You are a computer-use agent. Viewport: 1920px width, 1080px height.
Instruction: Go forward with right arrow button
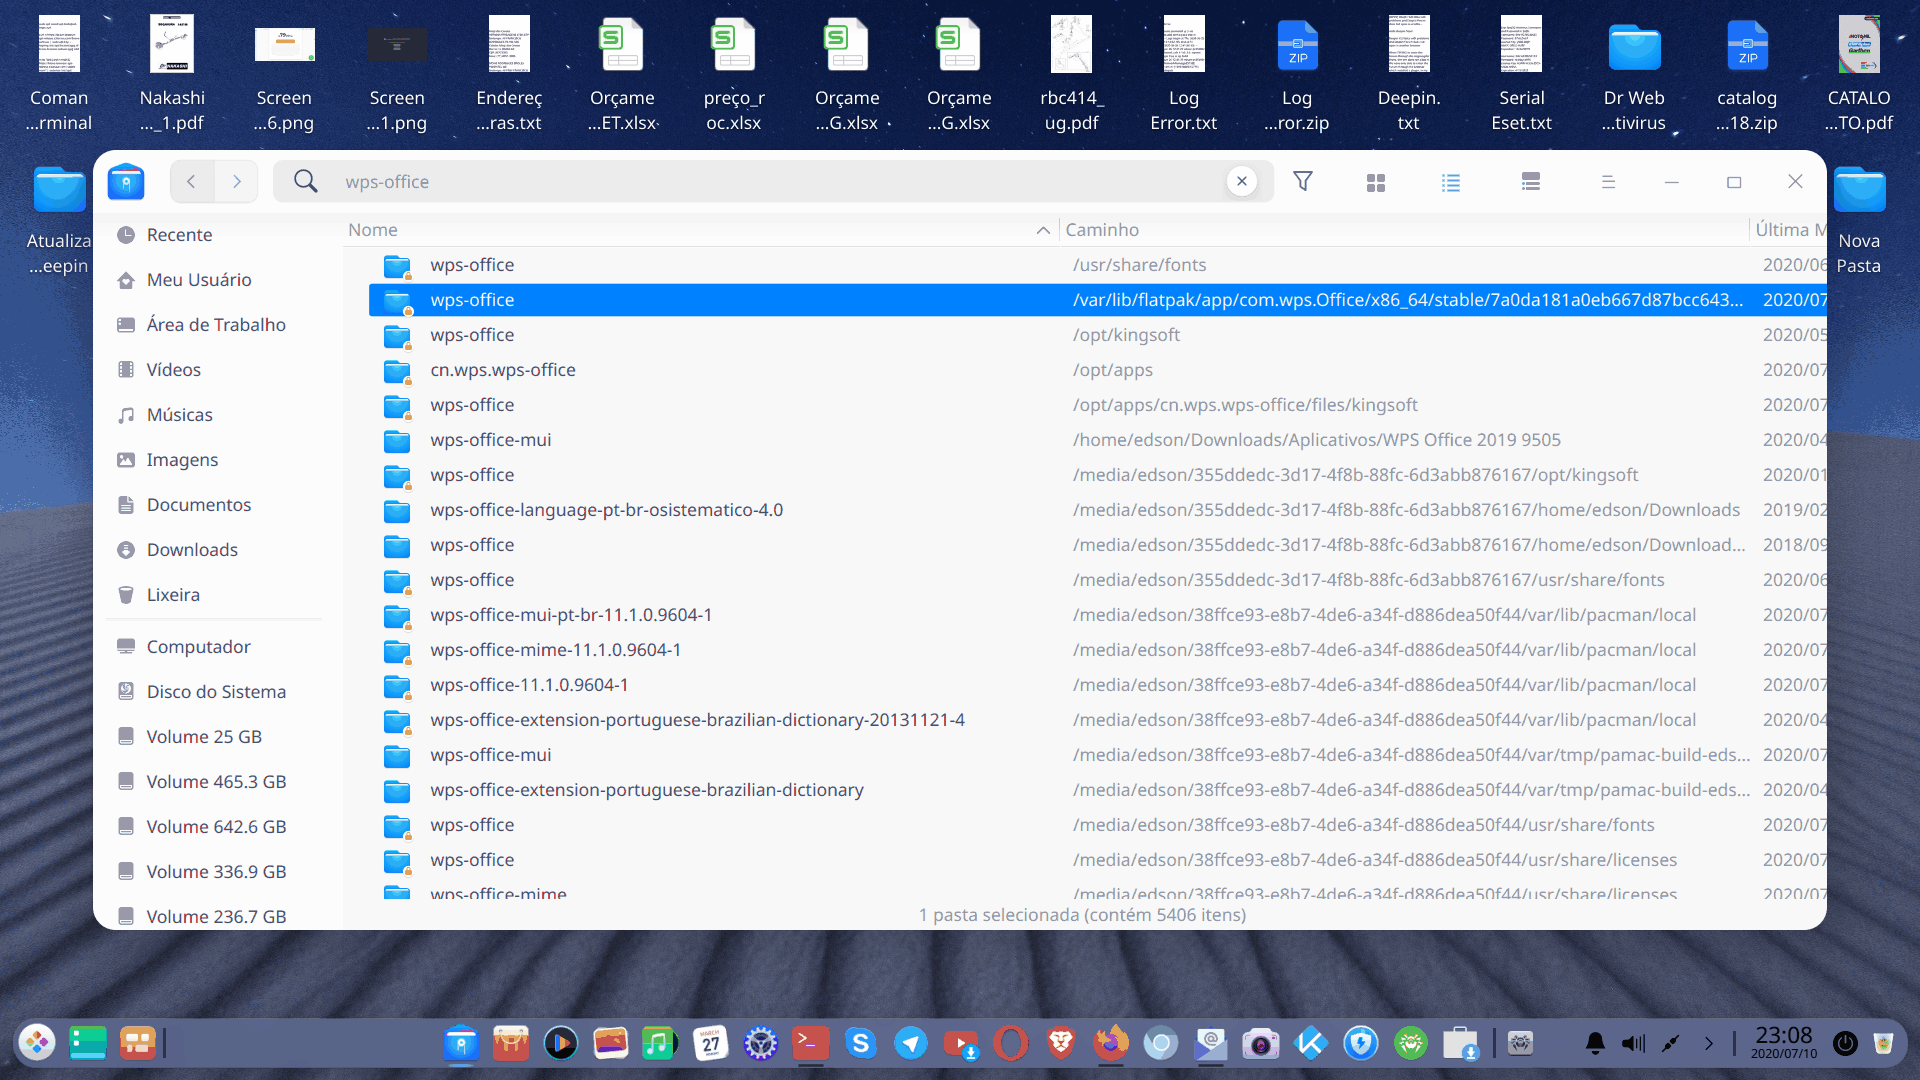pos(237,181)
